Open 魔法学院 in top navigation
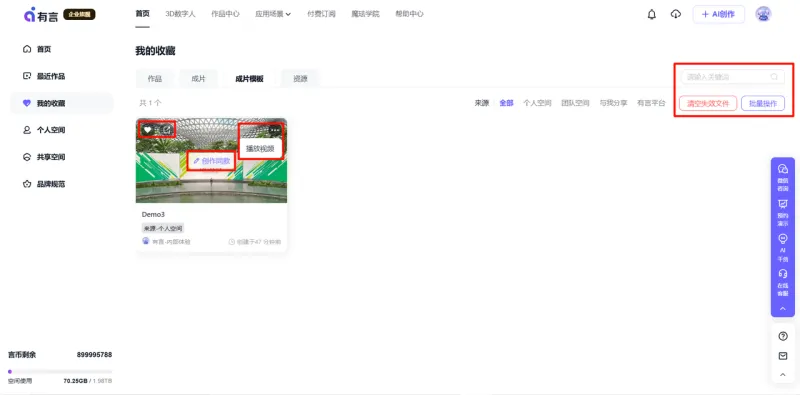Screen dimensions: 800x395 365,14
